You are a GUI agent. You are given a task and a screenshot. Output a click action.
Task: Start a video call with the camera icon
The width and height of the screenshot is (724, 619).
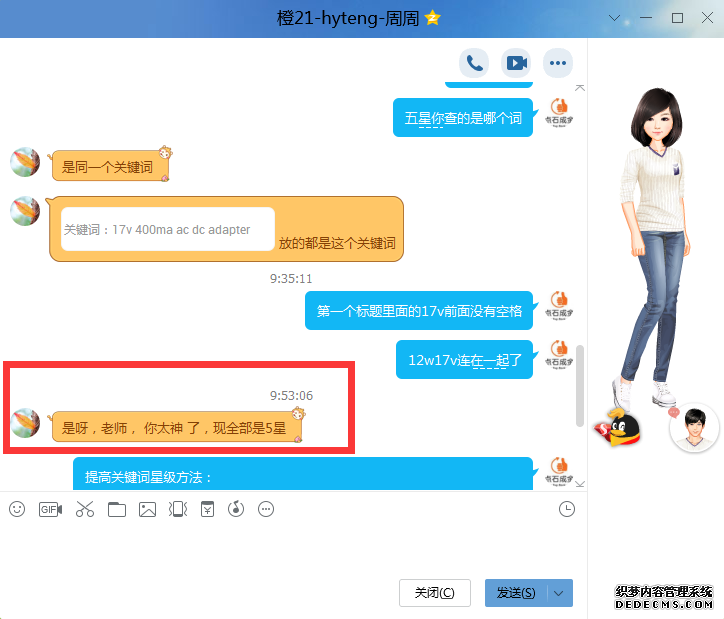coord(516,63)
